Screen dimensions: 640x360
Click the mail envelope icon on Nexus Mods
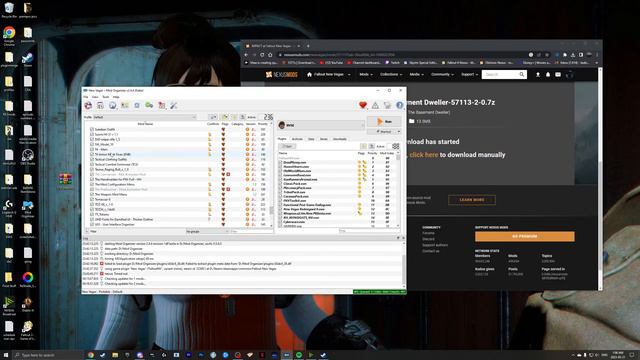pyautogui.click(x=558, y=75)
